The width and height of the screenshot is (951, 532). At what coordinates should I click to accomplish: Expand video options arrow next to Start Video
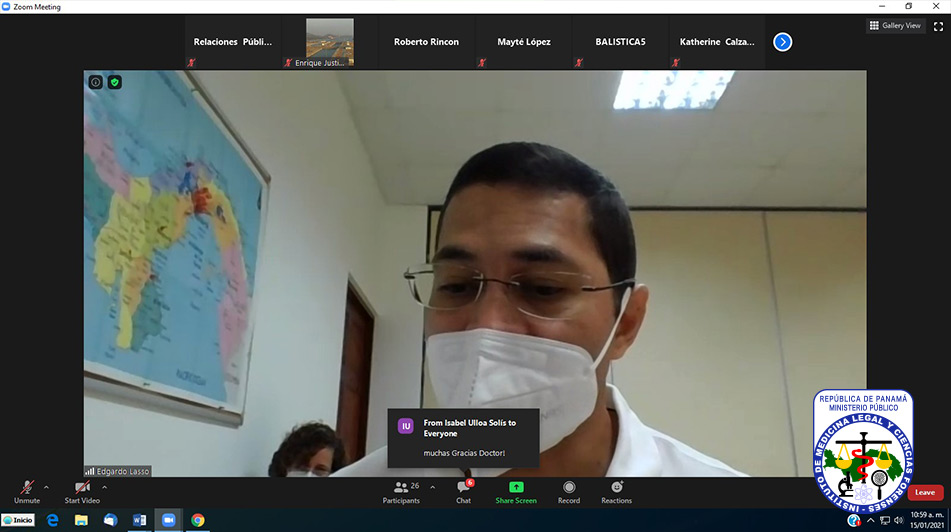coord(104,487)
